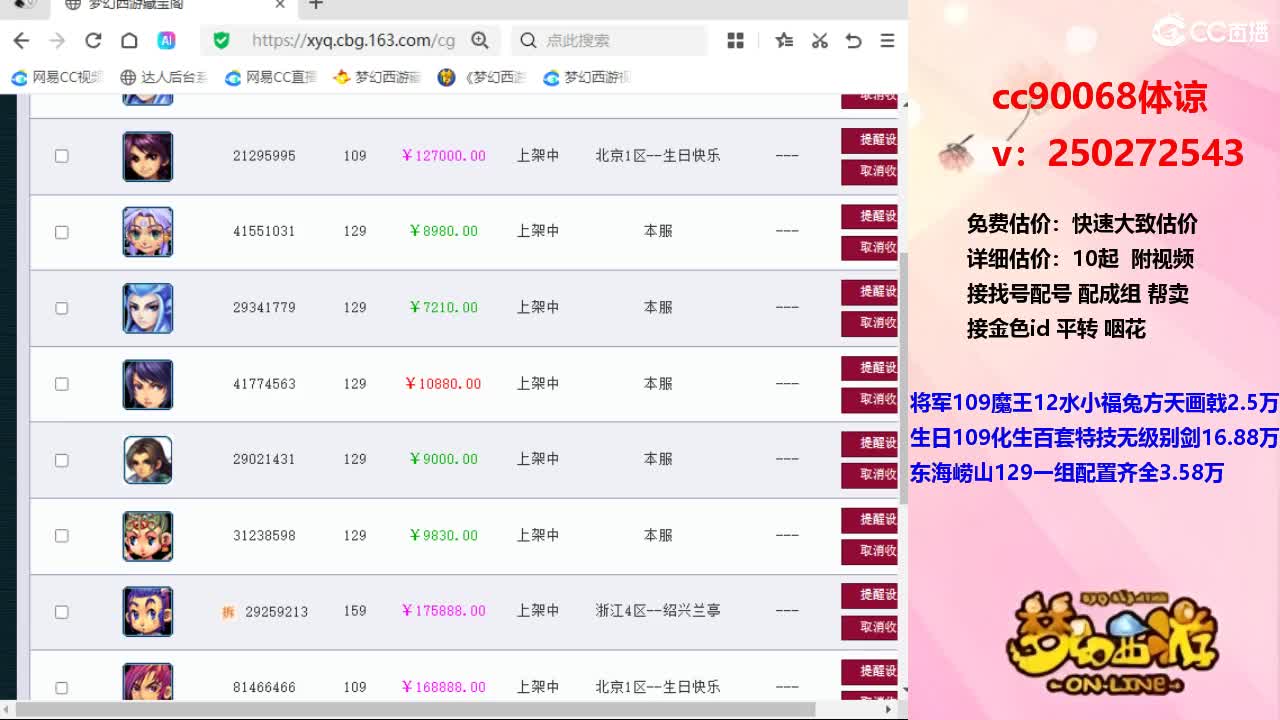Tick checkbox for item 31238598
1280x720 pixels.
coord(61,536)
